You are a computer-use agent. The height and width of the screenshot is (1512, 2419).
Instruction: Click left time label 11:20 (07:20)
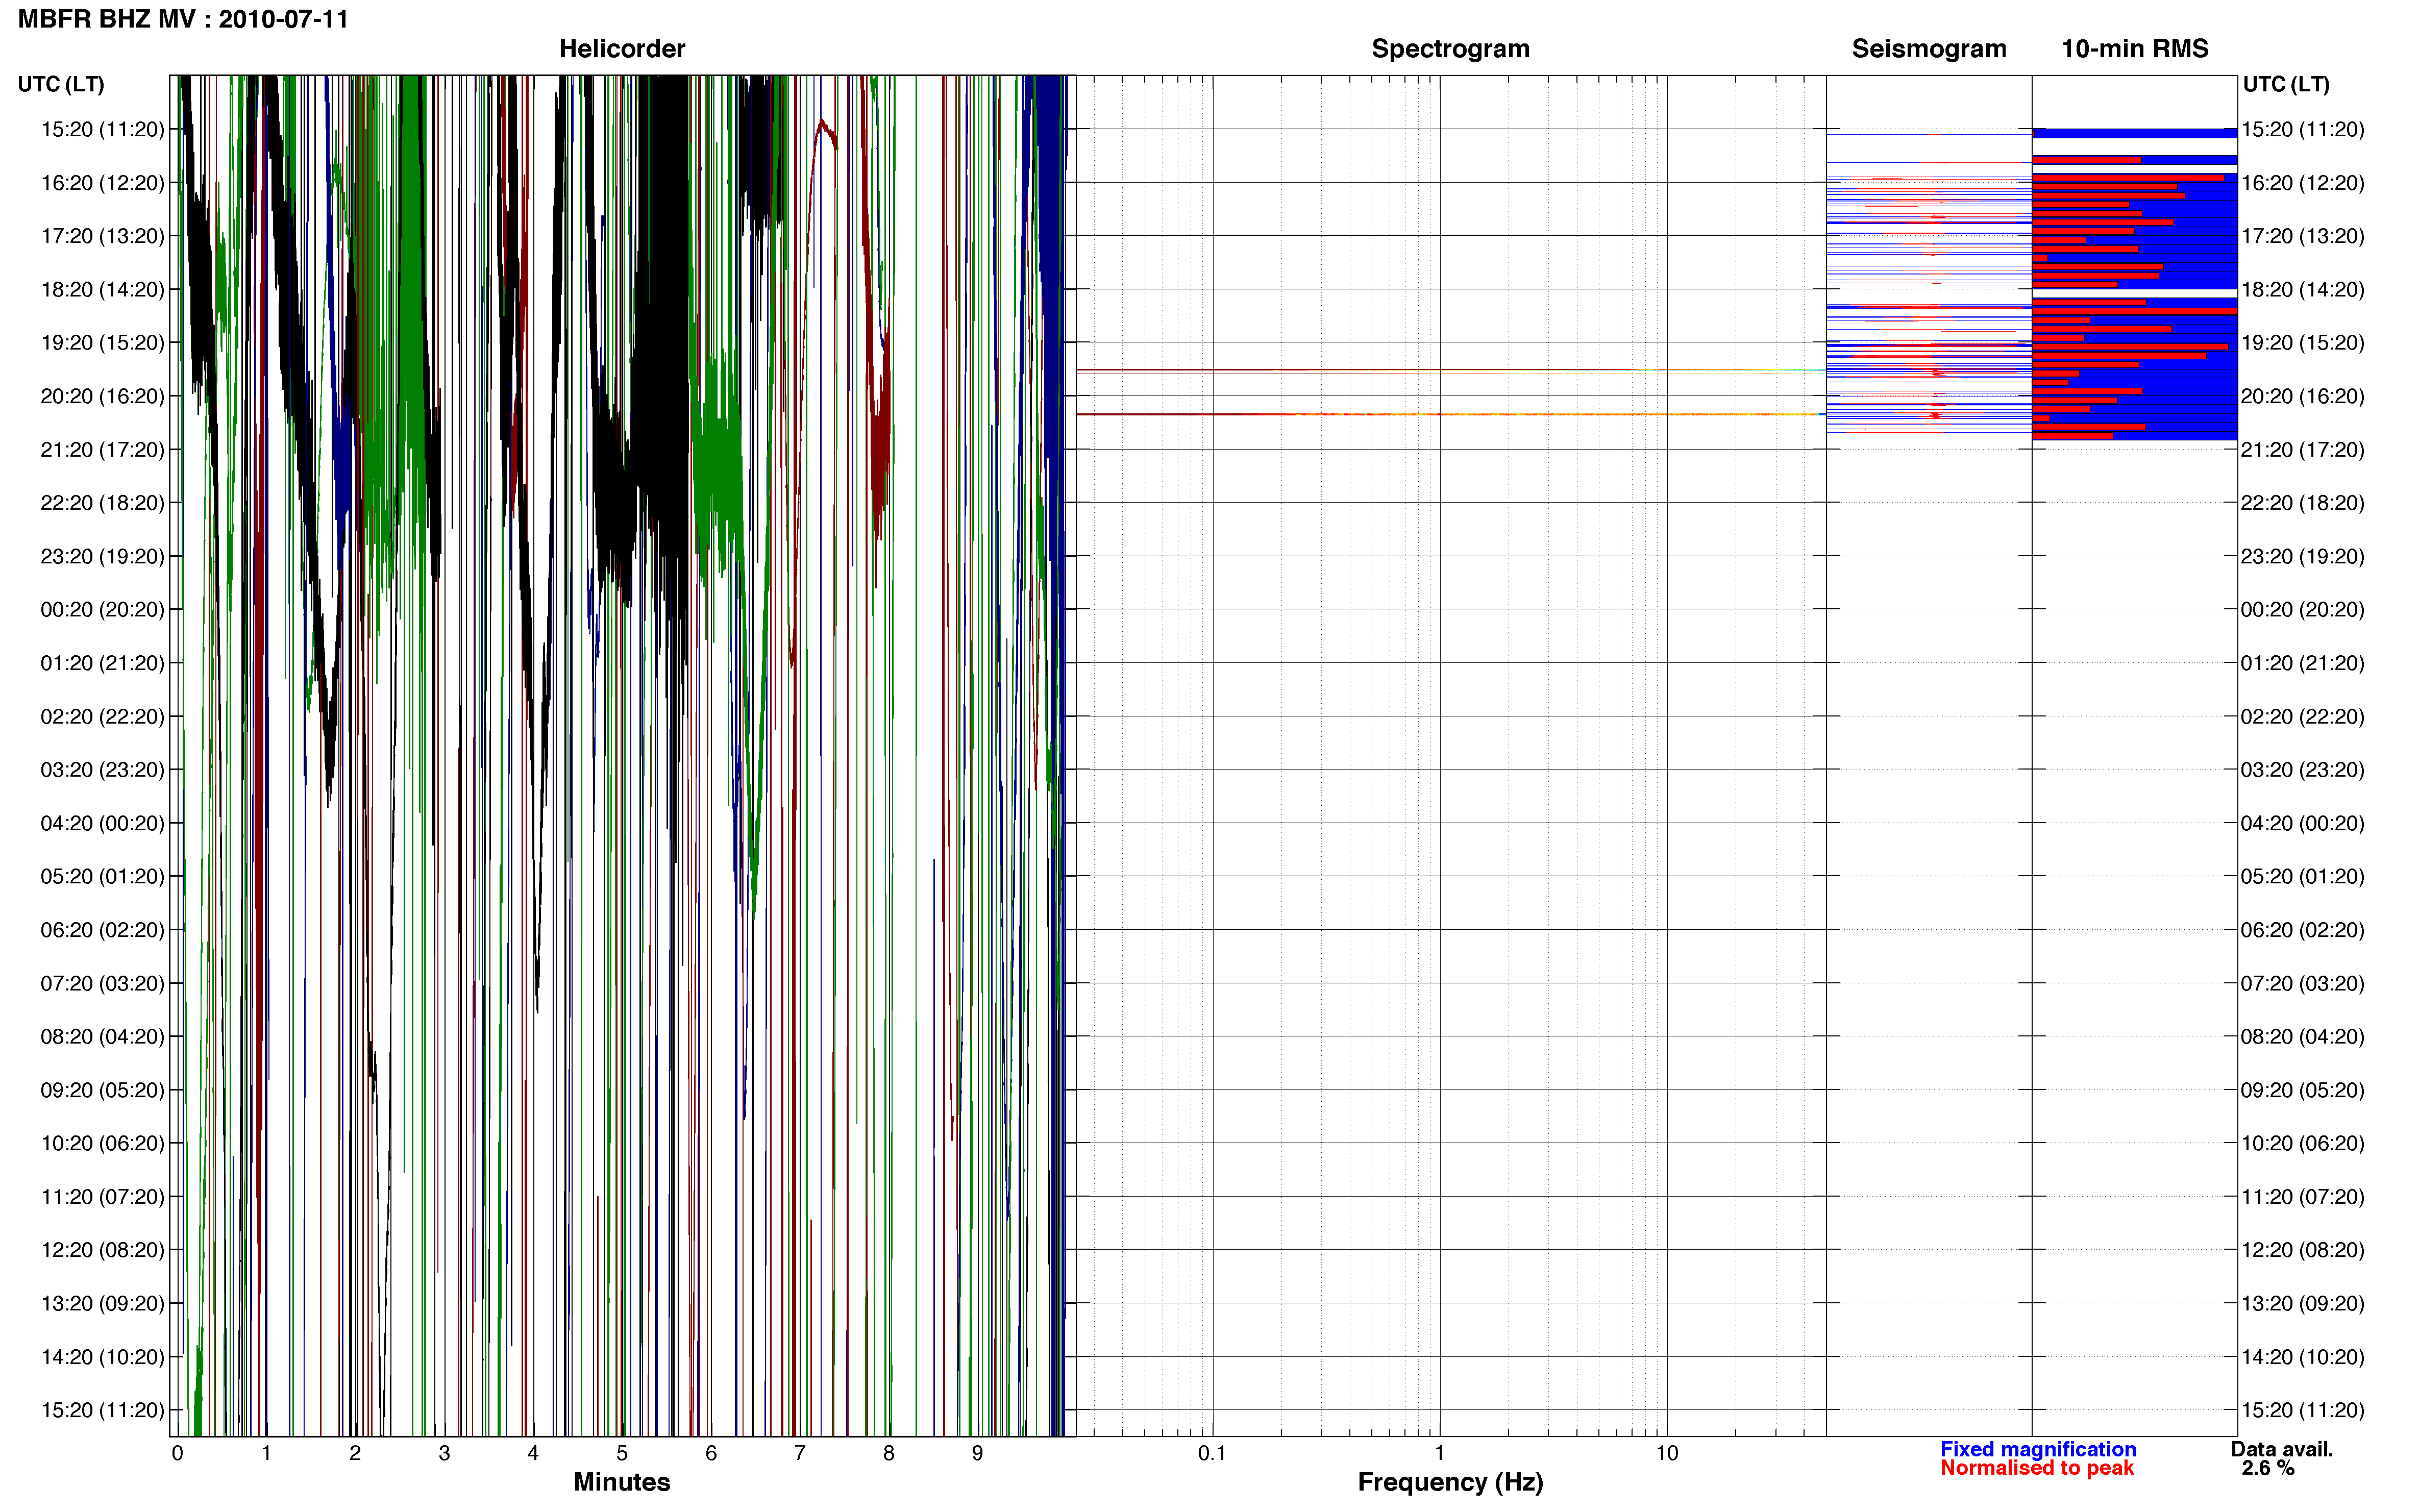tap(102, 1197)
